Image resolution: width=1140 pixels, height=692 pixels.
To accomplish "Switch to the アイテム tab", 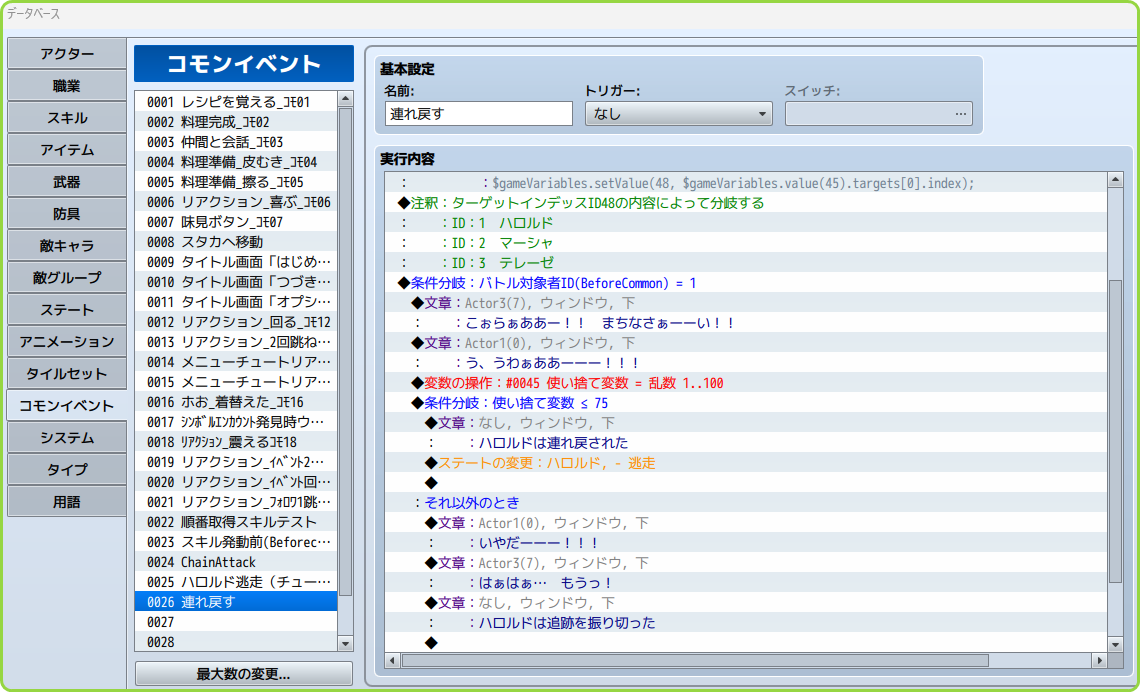I will 67,150.
